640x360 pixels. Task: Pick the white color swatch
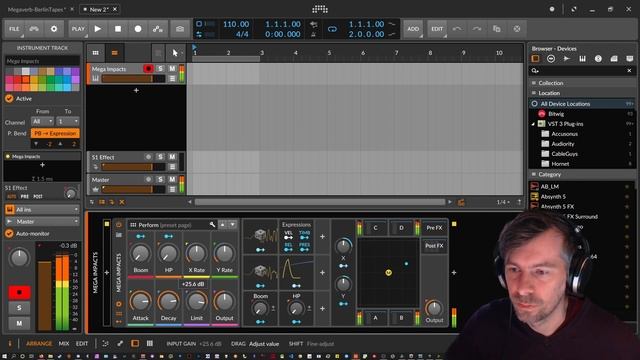25,71
